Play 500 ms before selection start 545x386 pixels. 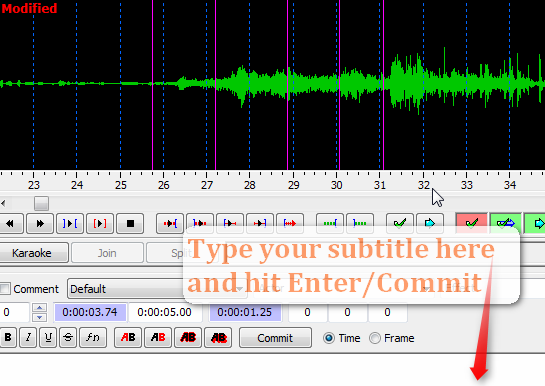tap(170, 223)
